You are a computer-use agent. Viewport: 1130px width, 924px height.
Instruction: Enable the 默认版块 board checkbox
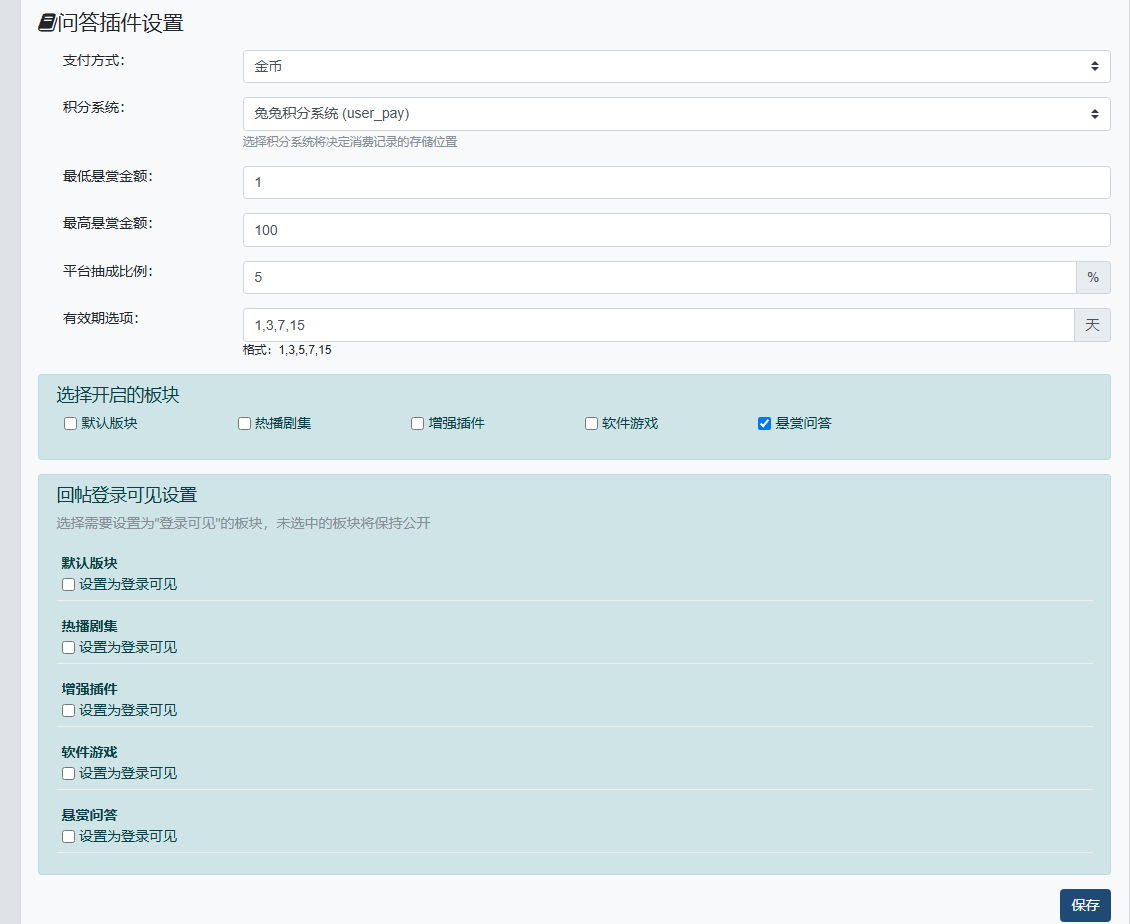[71, 424]
